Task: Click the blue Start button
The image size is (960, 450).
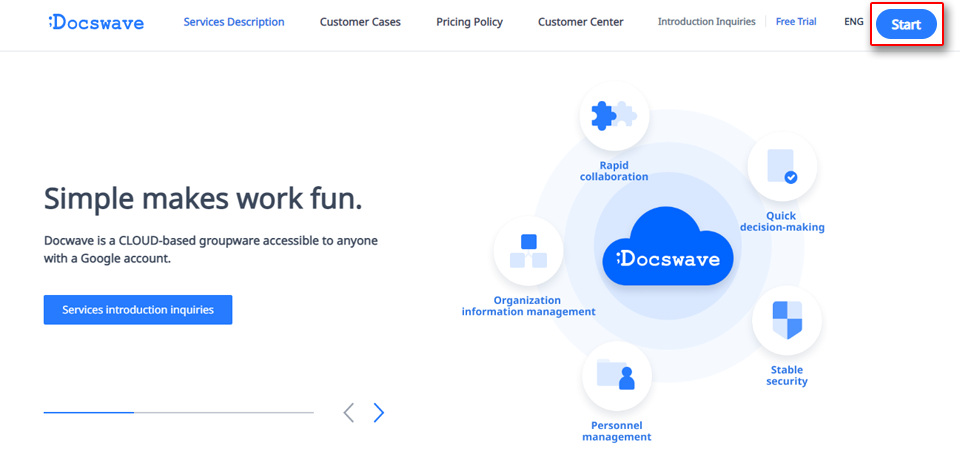Action: (x=906, y=24)
